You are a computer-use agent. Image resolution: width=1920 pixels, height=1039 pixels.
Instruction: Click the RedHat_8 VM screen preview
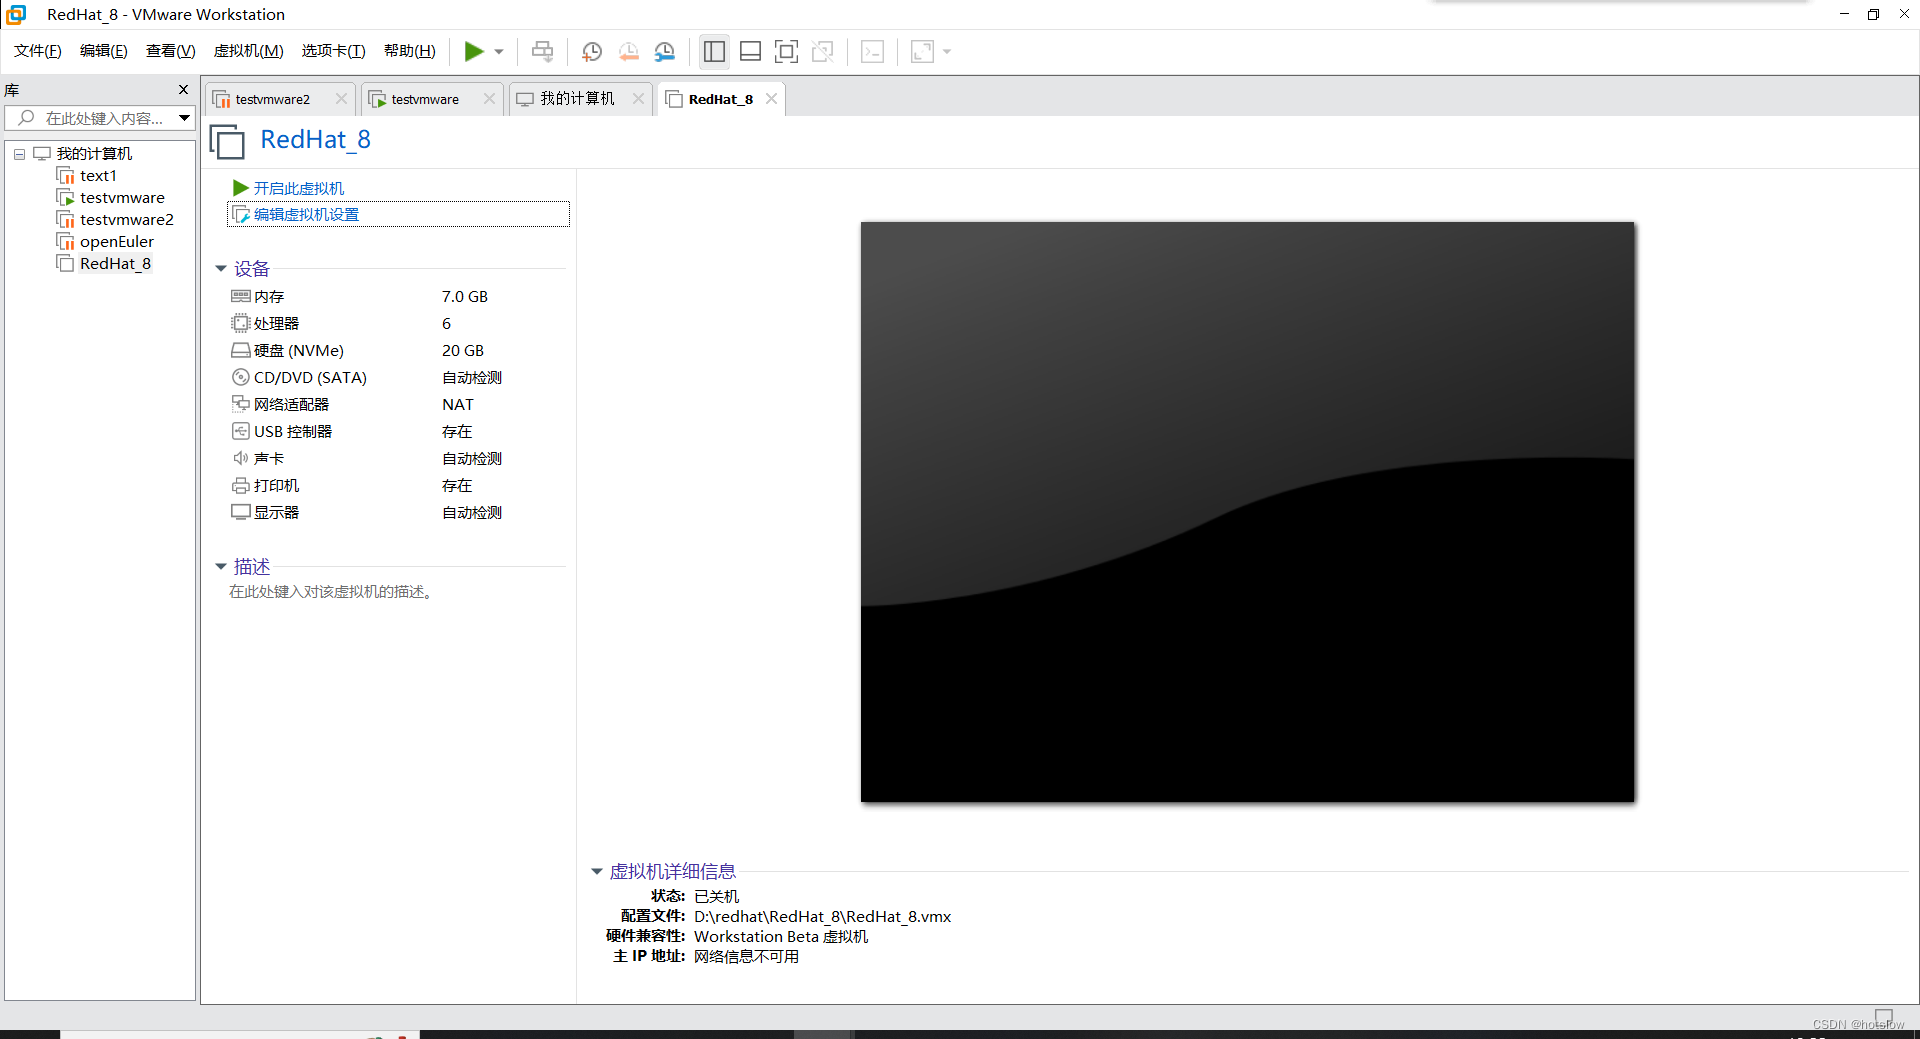(1247, 512)
